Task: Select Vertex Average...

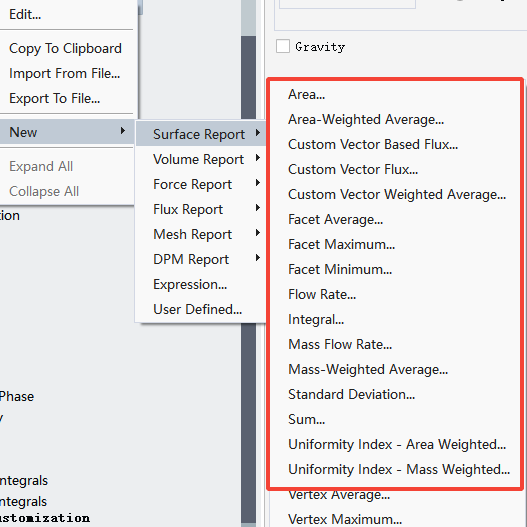Action: [339, 495]
